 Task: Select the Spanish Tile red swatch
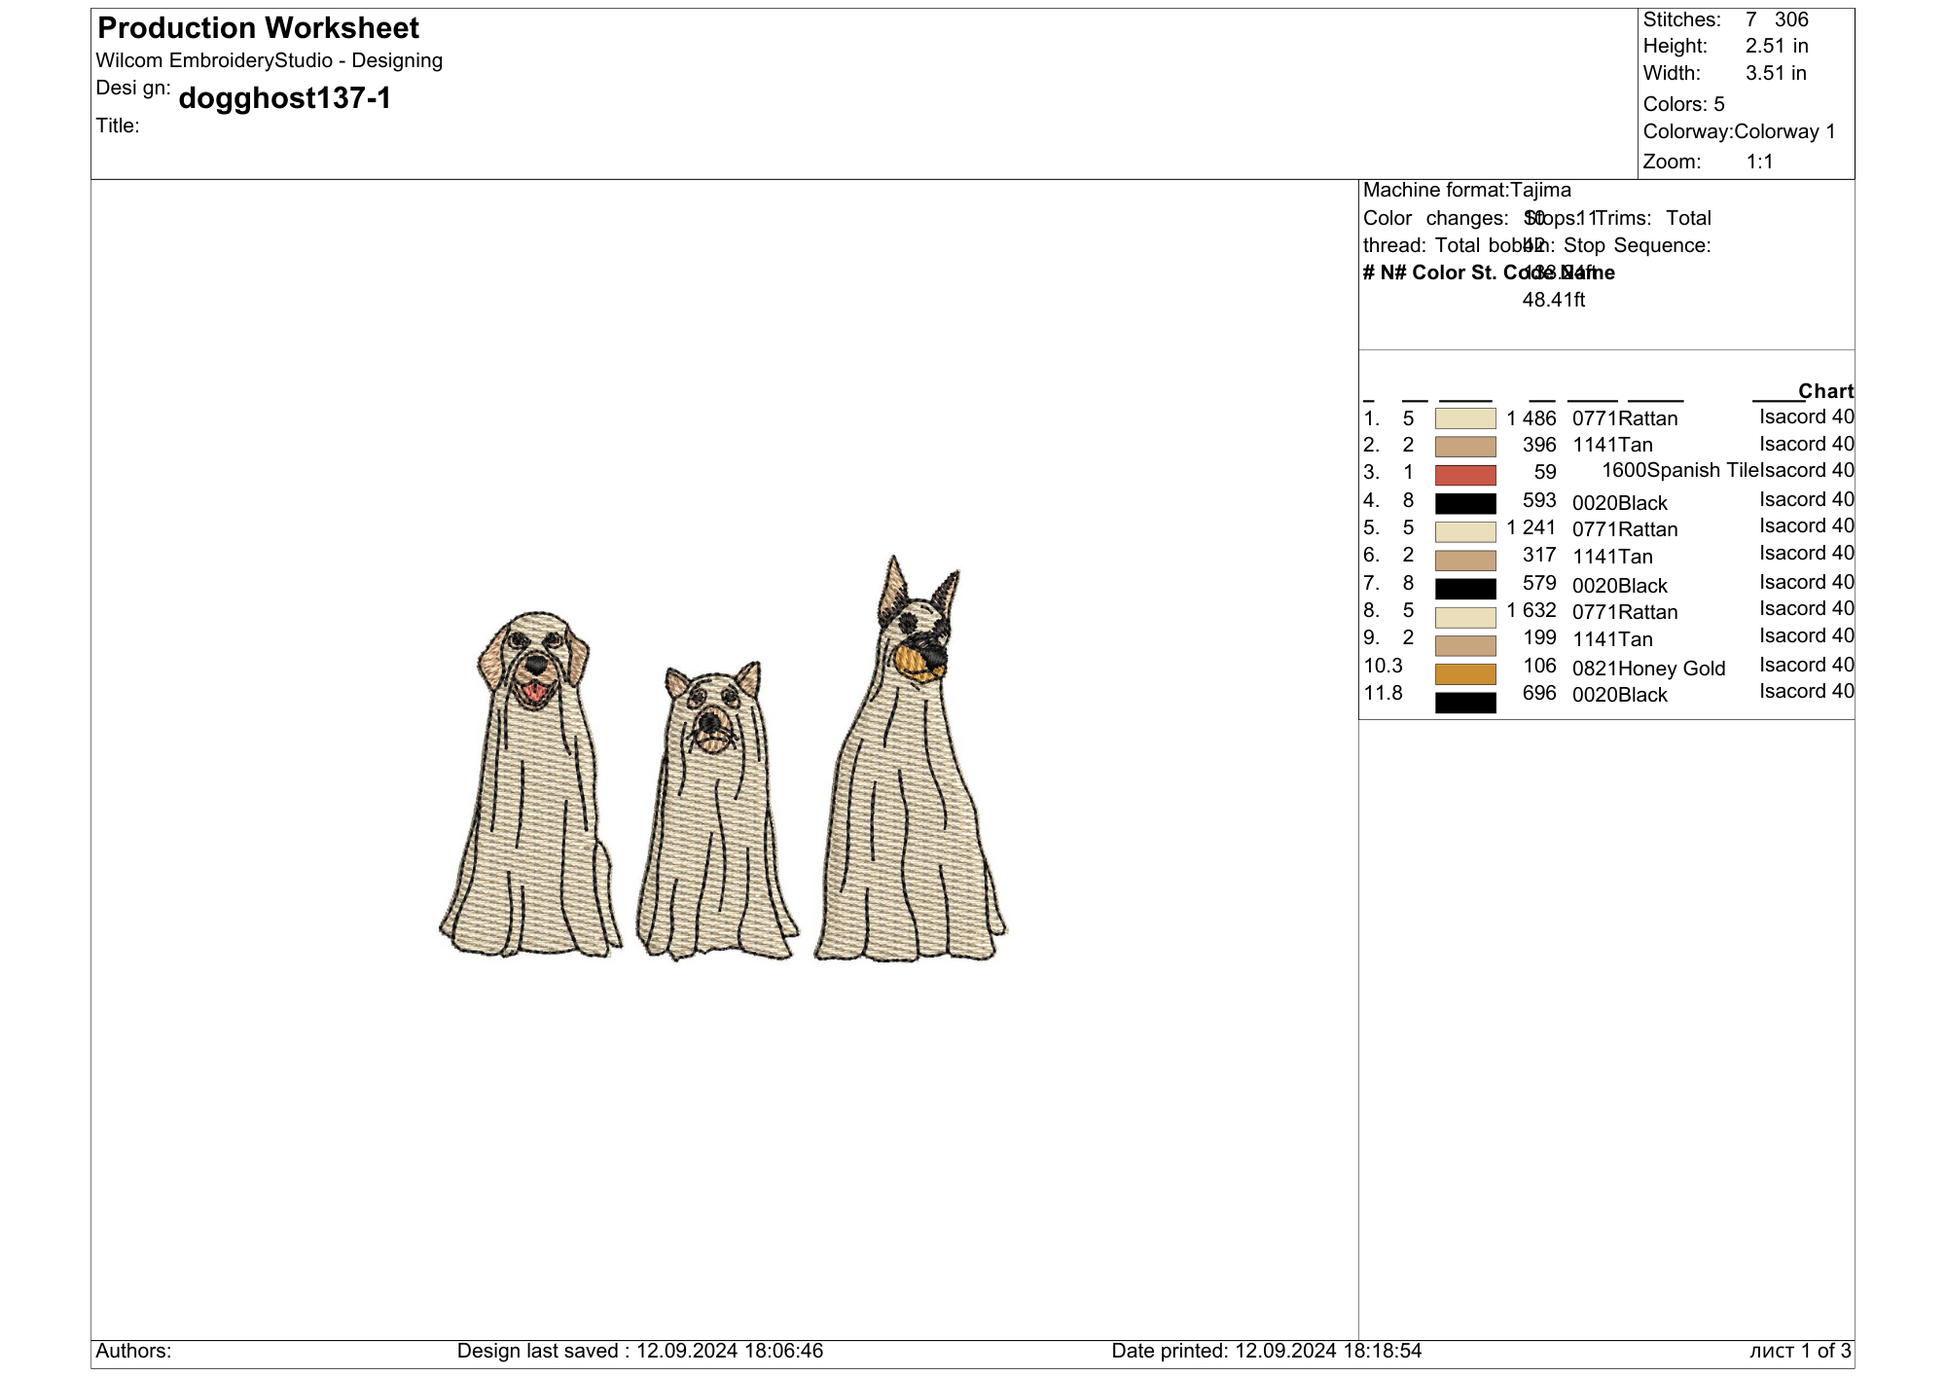coord(1464,474)
